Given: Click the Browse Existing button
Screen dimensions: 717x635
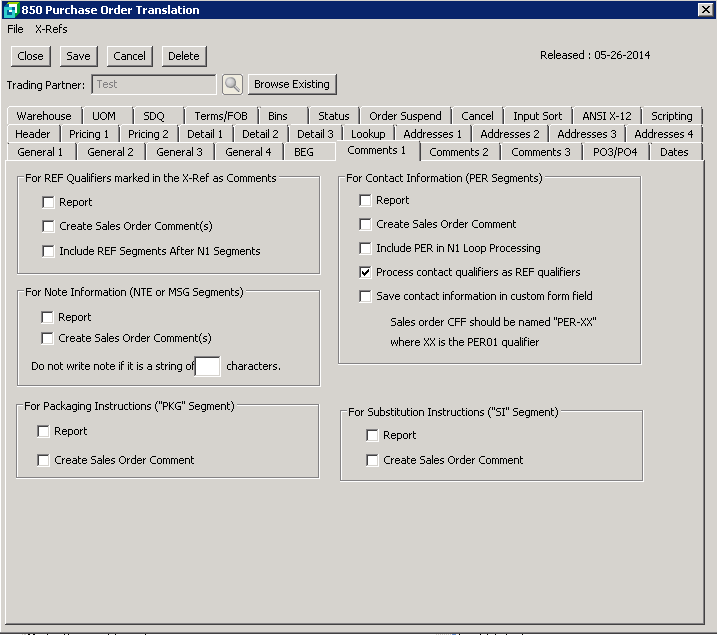Looking at the screenshot, I should (x=291, y=85).
